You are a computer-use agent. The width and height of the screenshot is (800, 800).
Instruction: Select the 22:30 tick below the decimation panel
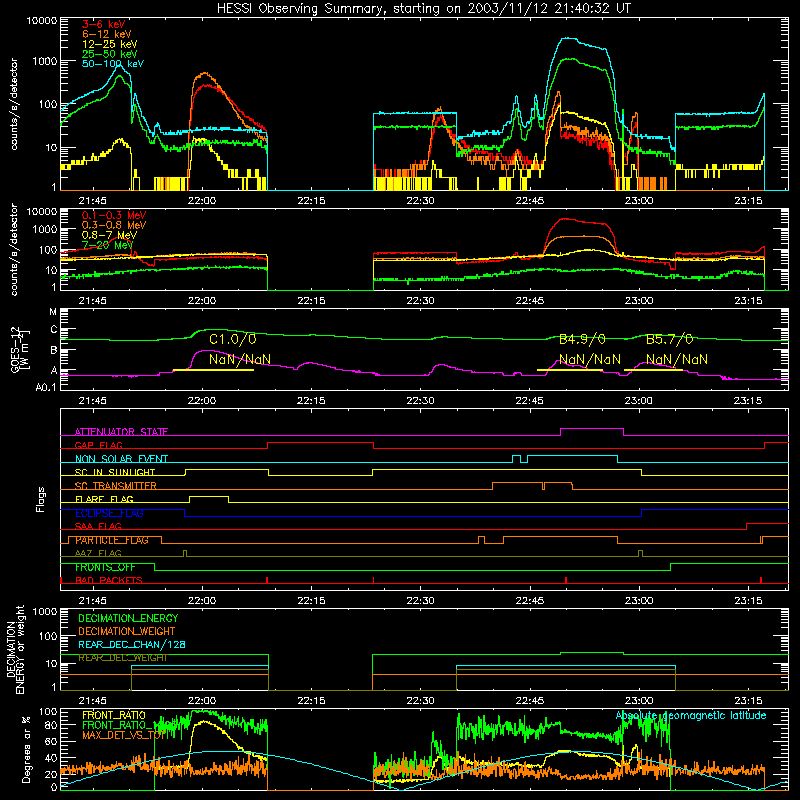(x=420, y=701)
